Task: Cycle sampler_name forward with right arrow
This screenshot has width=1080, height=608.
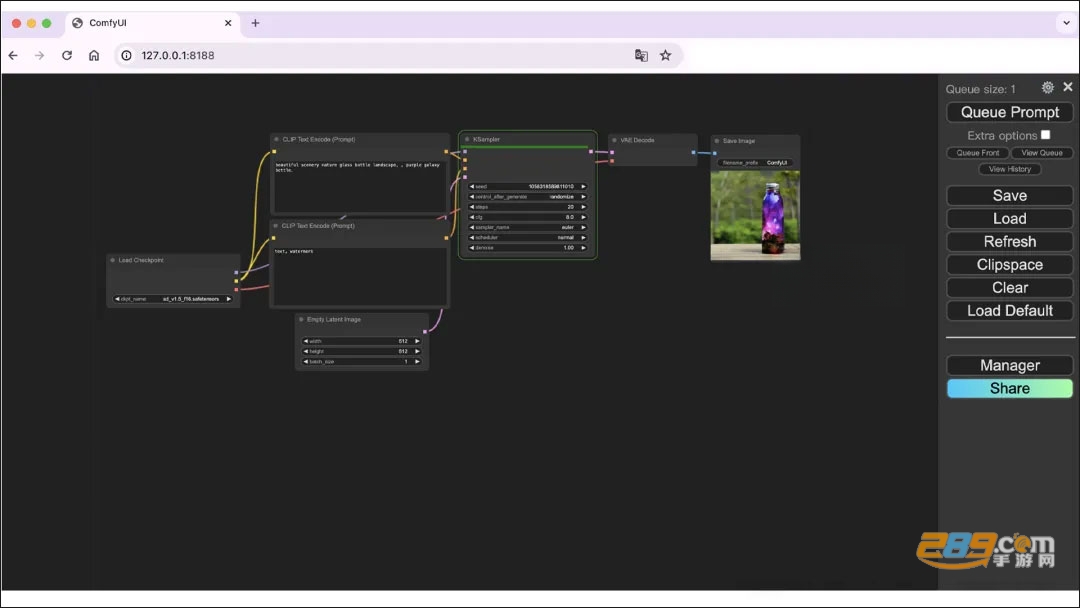Action: [x=583, y=227]
